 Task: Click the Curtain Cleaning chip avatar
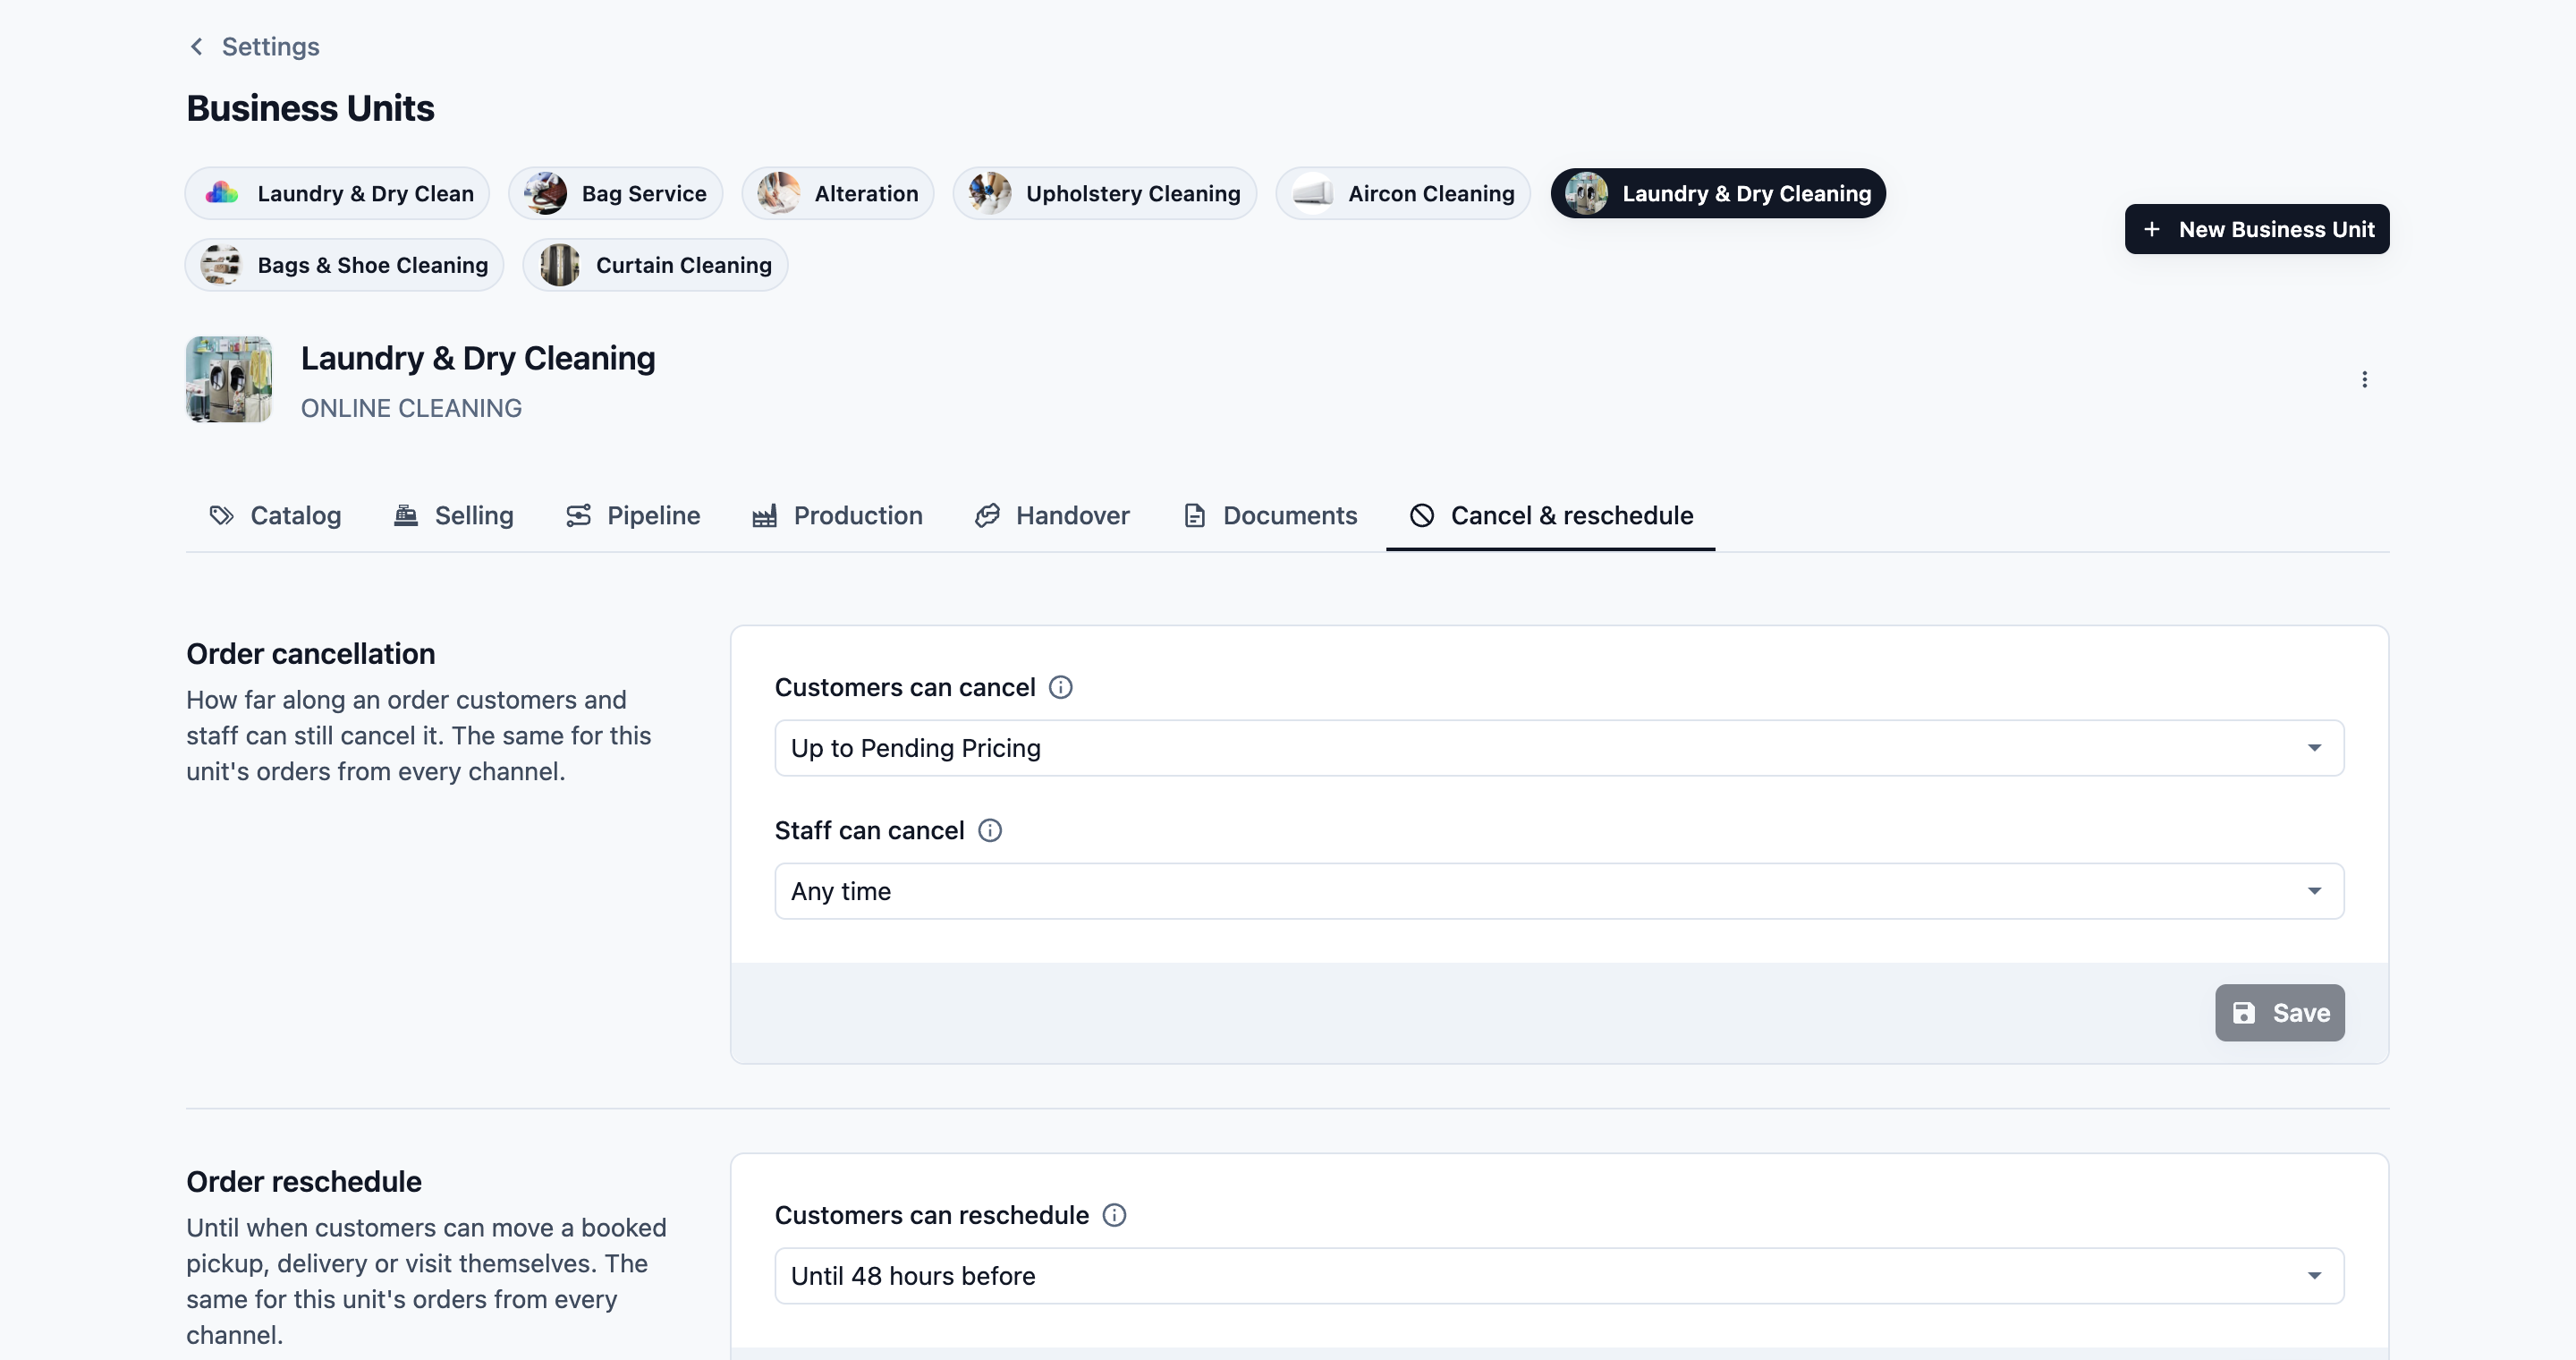[560, 265]
